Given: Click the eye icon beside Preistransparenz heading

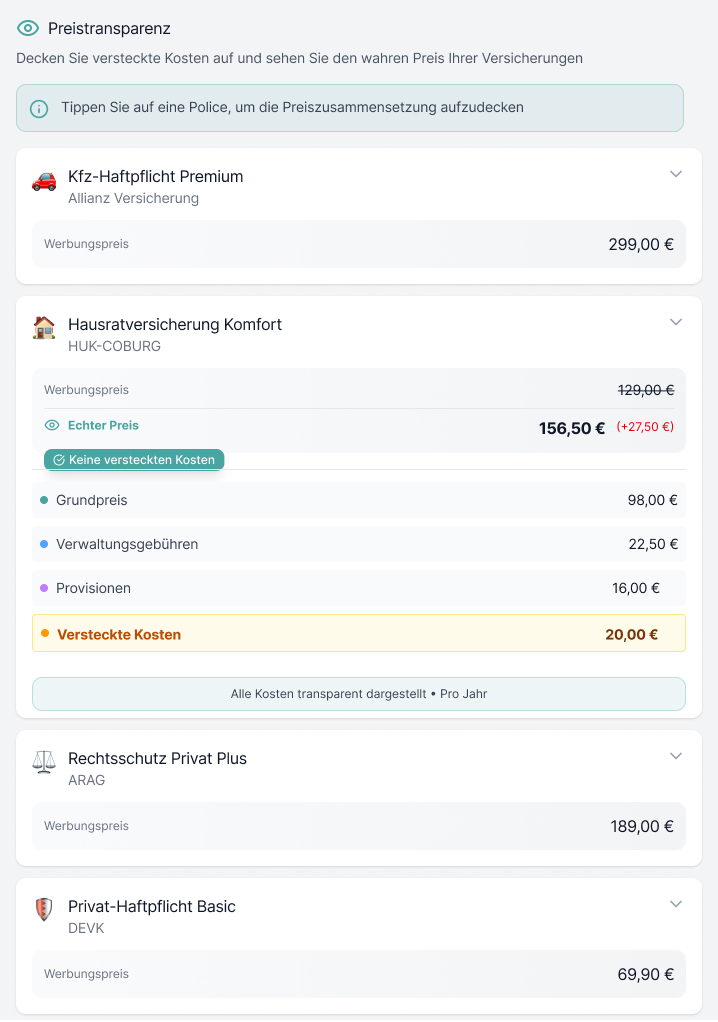Looking at the screenshot, I should [x=27, y=29].
